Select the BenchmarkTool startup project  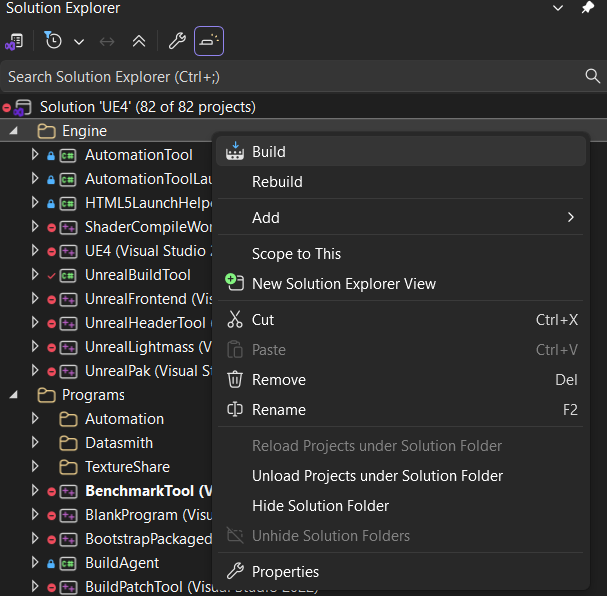[149, 491]
